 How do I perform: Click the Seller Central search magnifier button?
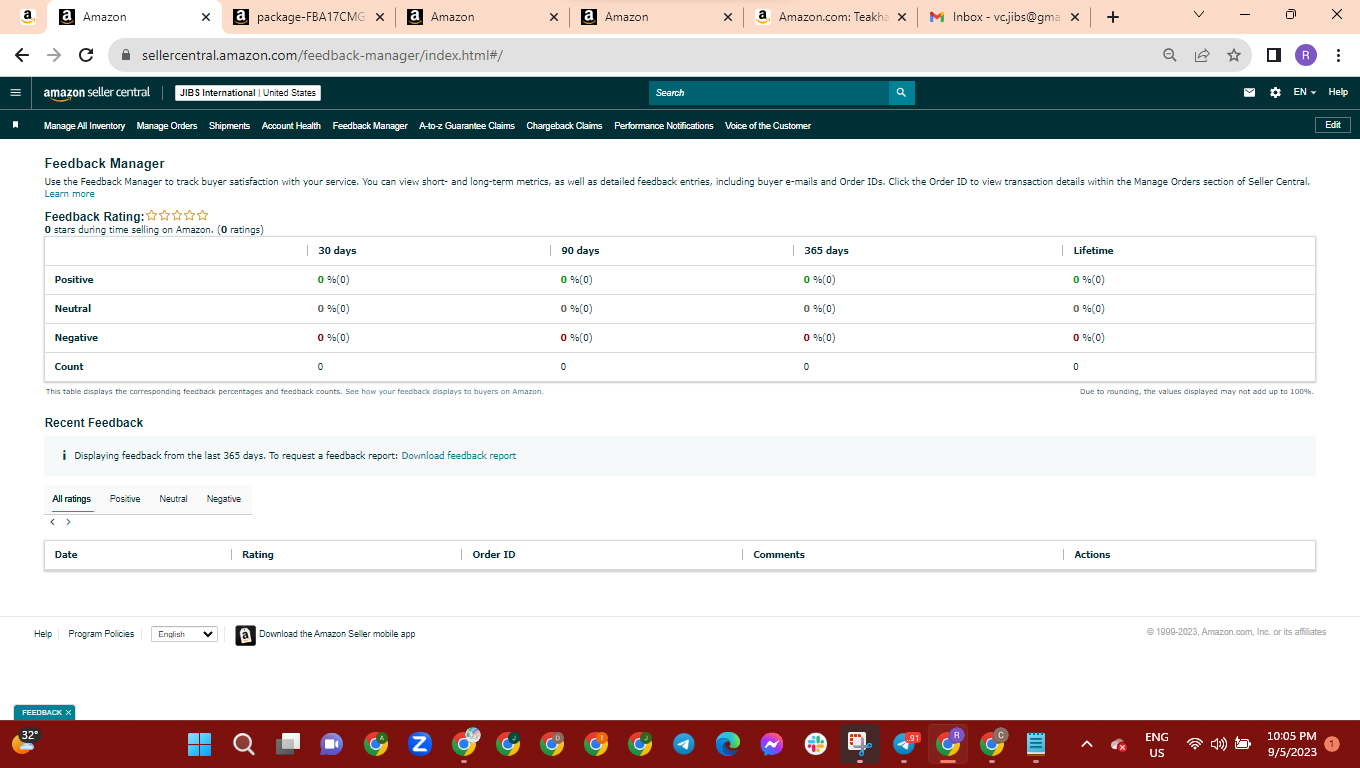(x=901, y=93)
